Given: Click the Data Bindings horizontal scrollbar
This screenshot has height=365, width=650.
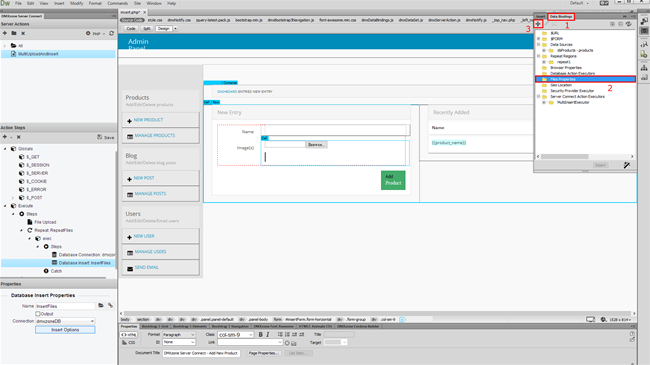Looking at the screenshot, I should pos(565,156).
